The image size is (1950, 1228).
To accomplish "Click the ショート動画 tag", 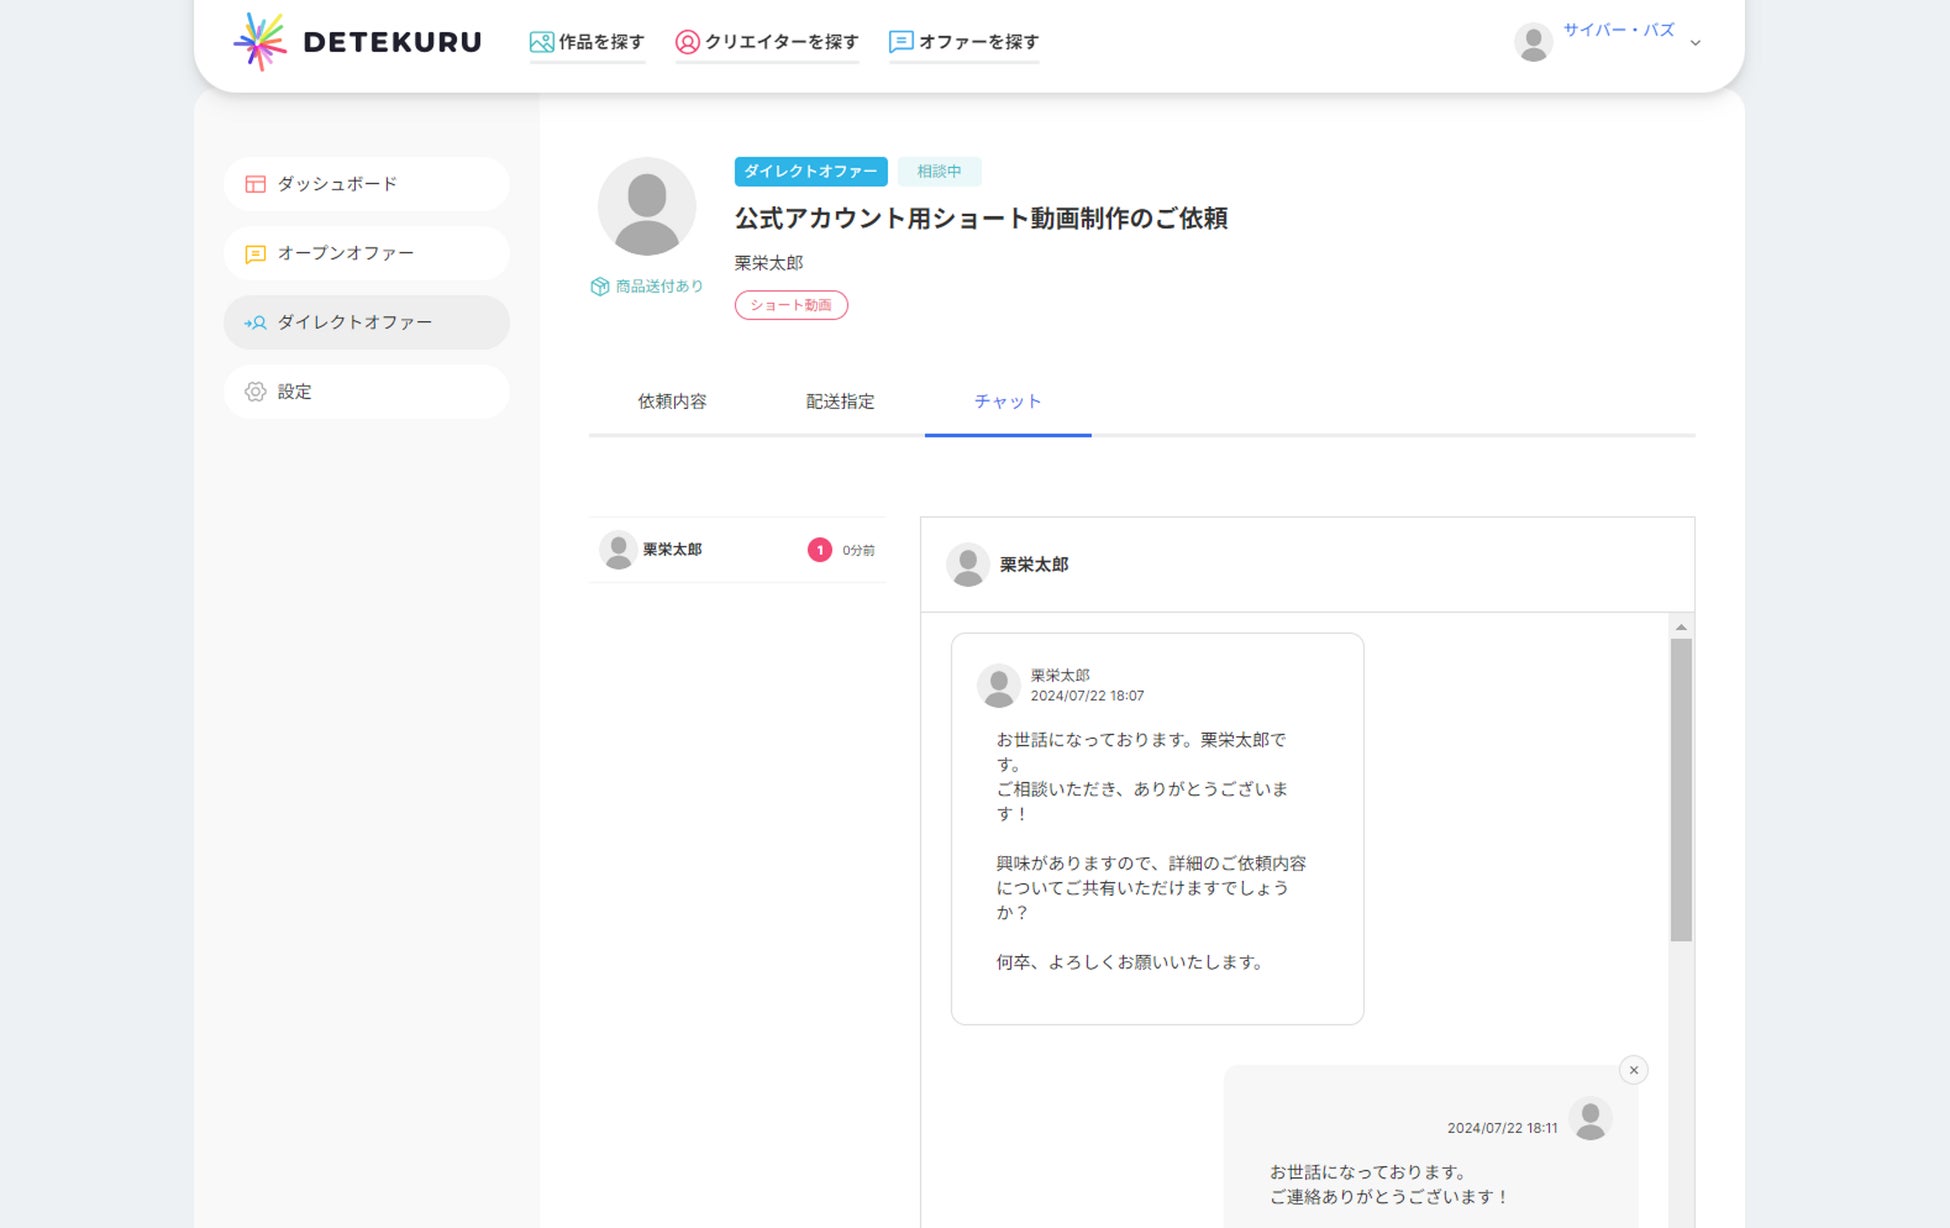I will [791, 305].
